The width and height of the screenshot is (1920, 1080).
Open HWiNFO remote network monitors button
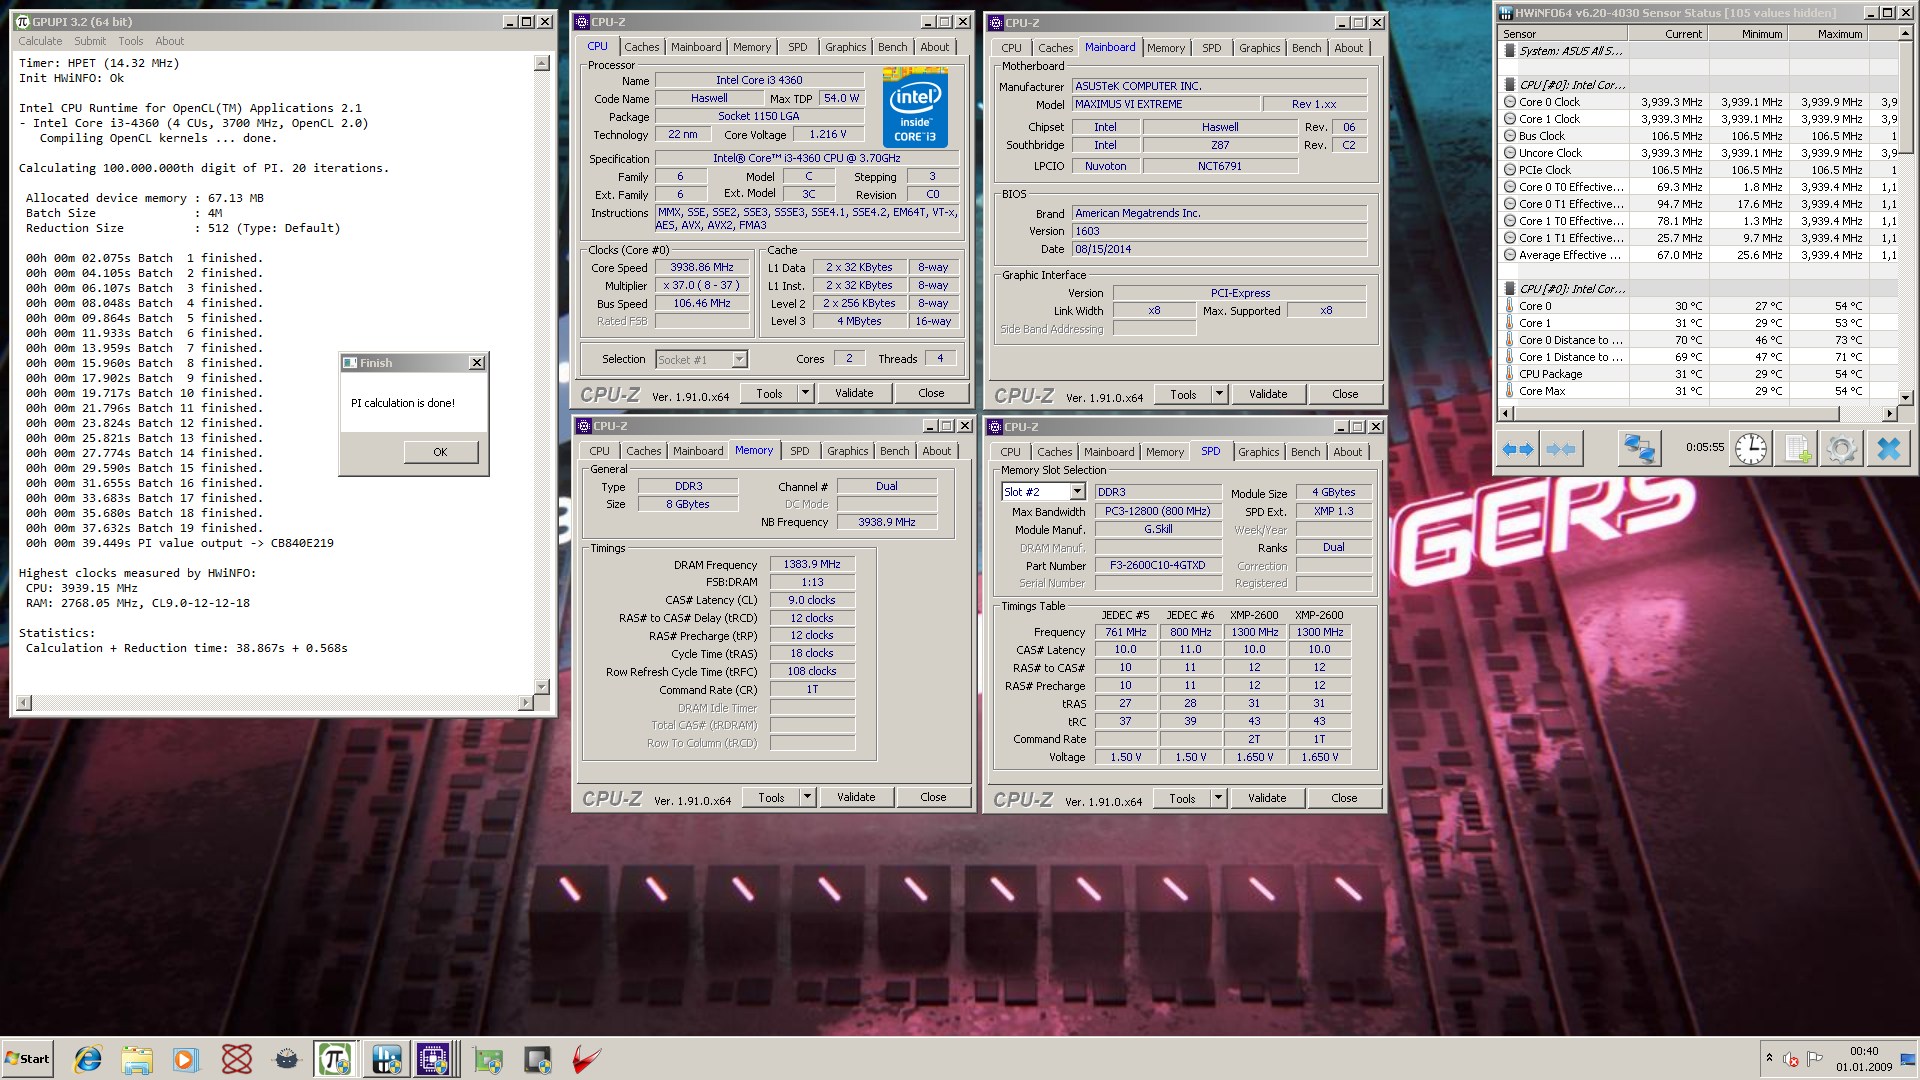1638,449
